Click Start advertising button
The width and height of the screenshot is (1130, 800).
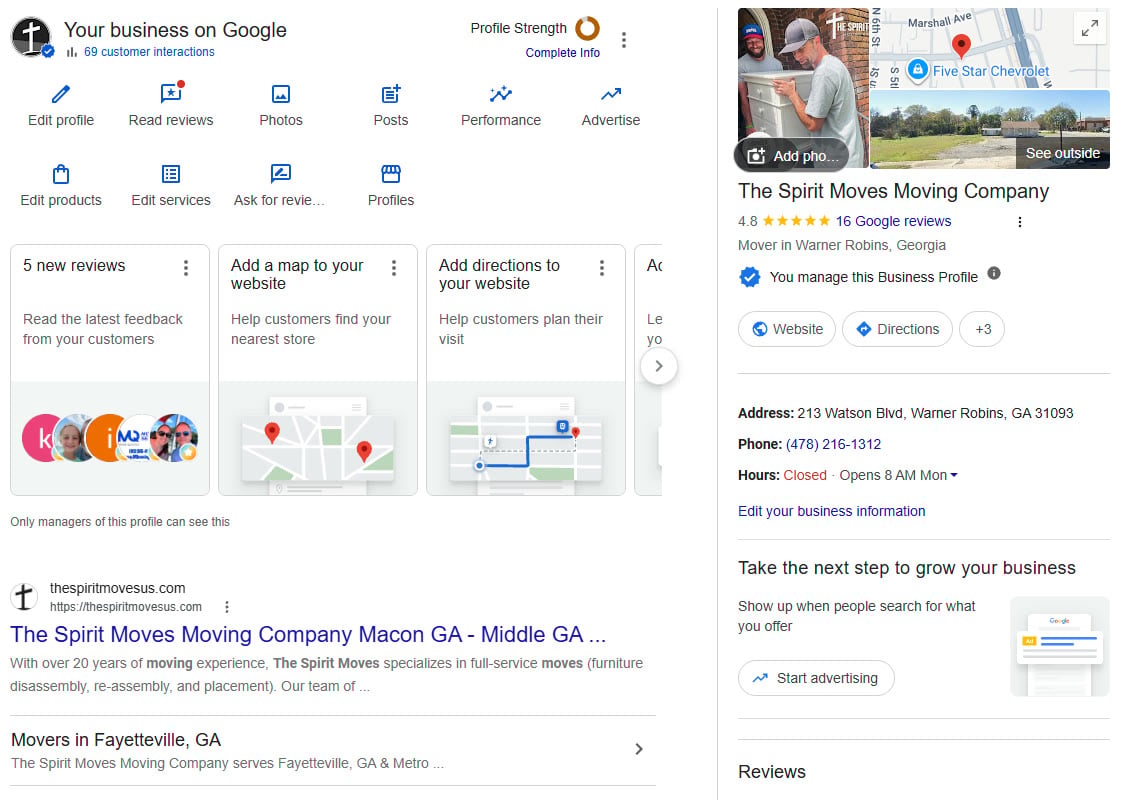click(x=817, y=678)
